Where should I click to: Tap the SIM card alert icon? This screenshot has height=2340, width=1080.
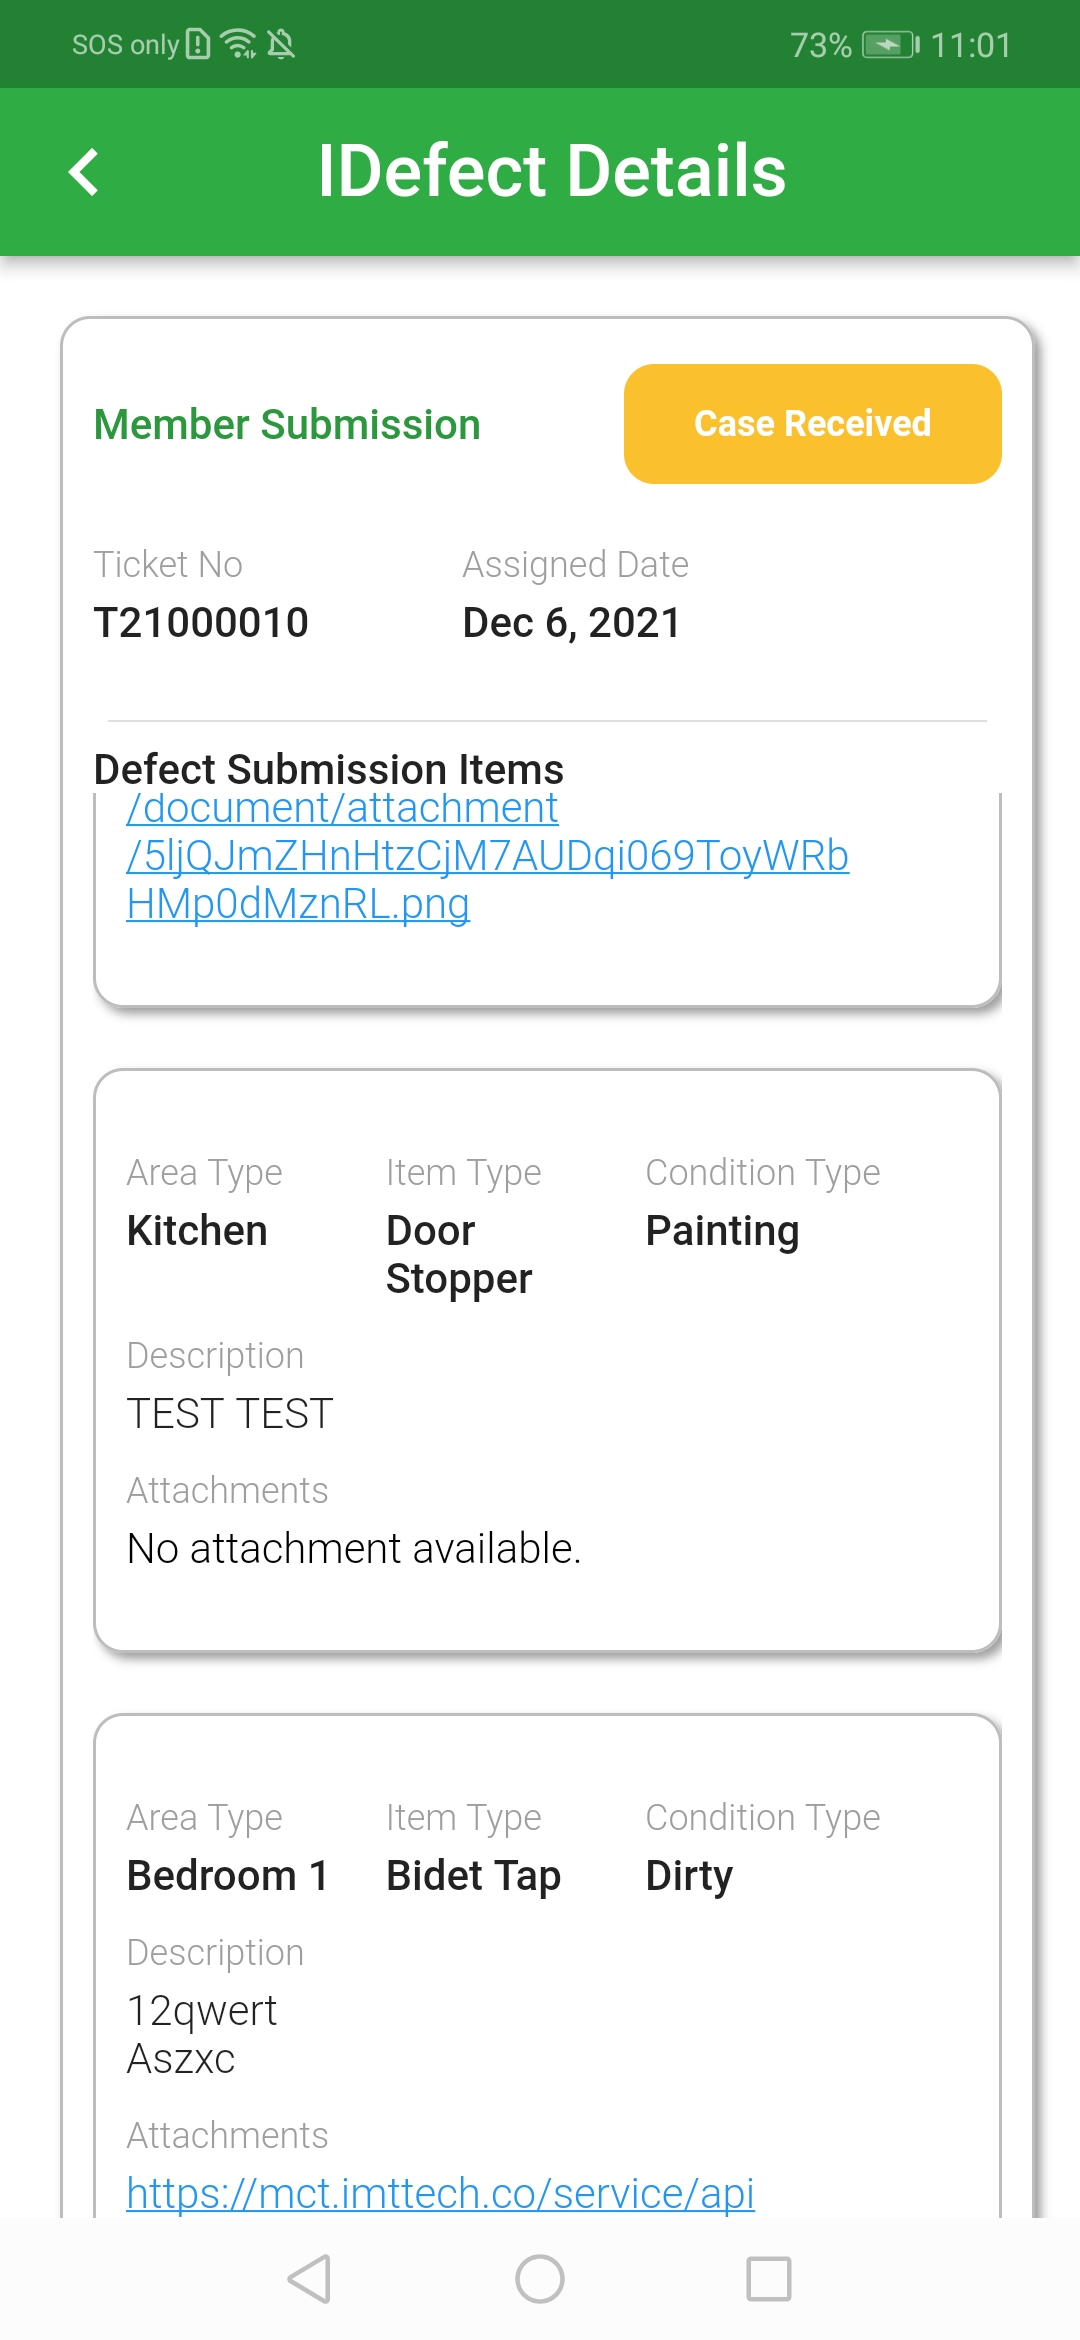tap(199, 44)
